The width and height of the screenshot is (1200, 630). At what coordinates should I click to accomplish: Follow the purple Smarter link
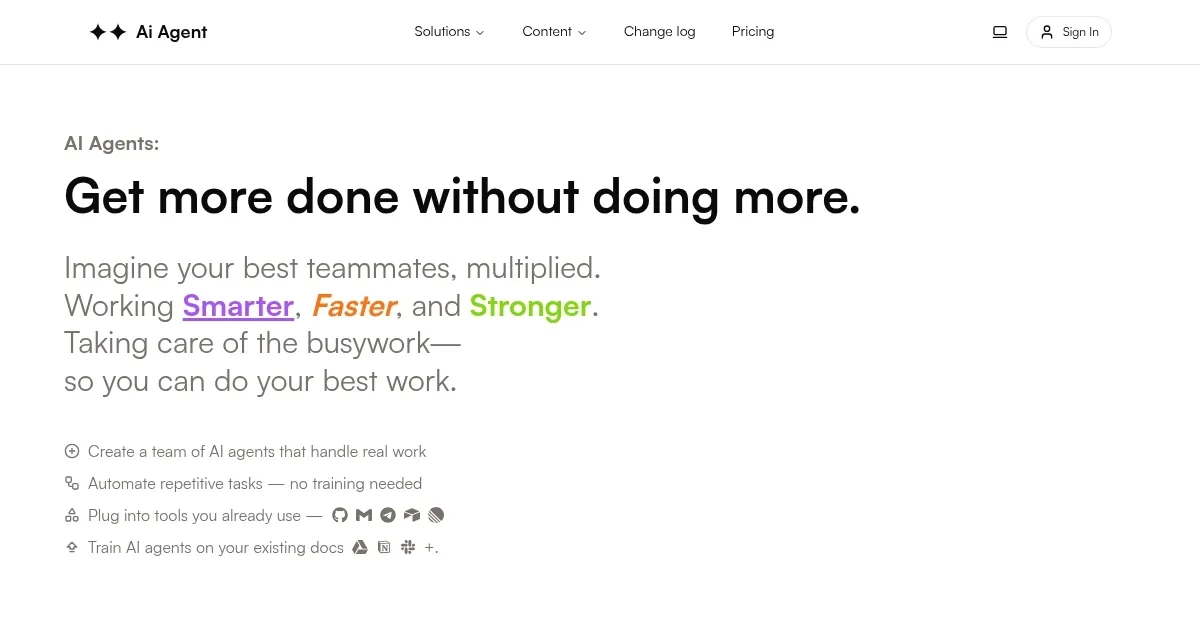pos(238,305)
